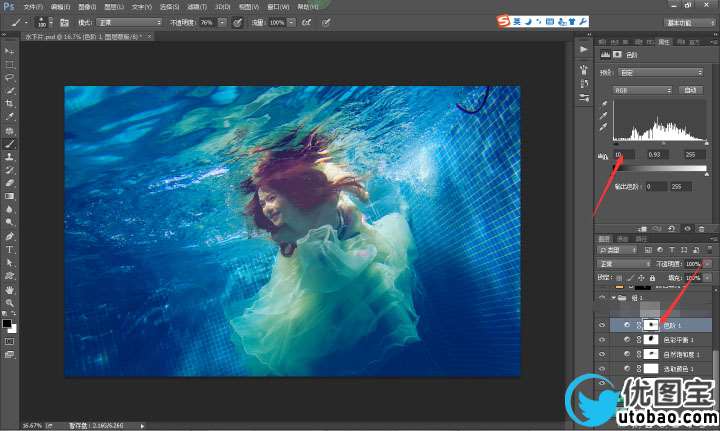
Task: Click the gray point eyedropper
Action: (604, 116)
